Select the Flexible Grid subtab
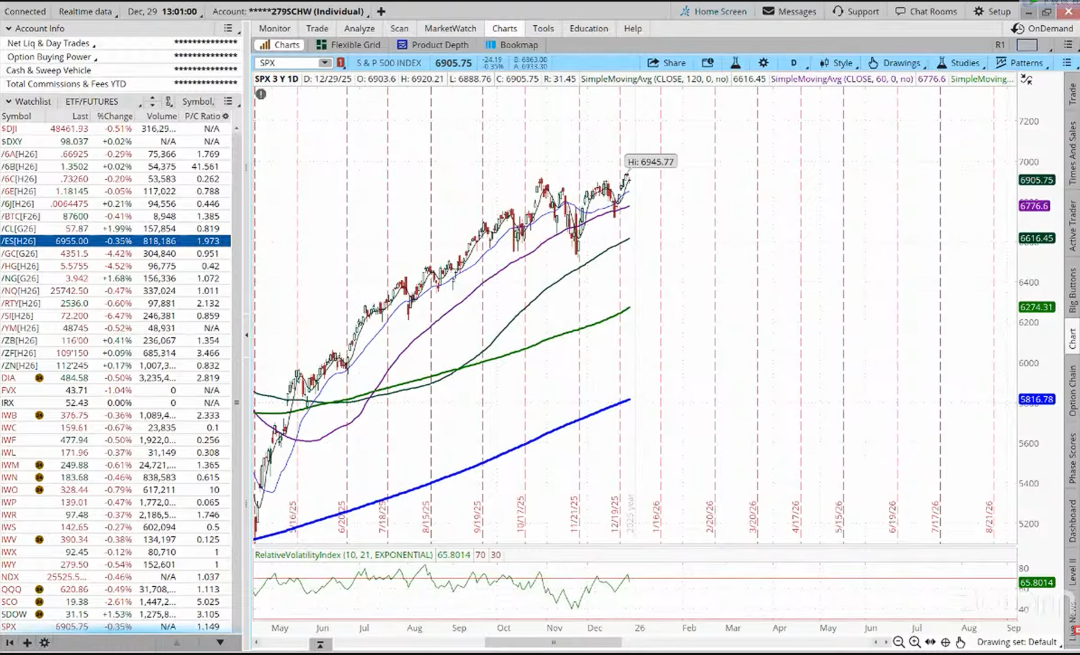The image size is (1080, 655). click(348, 45)
